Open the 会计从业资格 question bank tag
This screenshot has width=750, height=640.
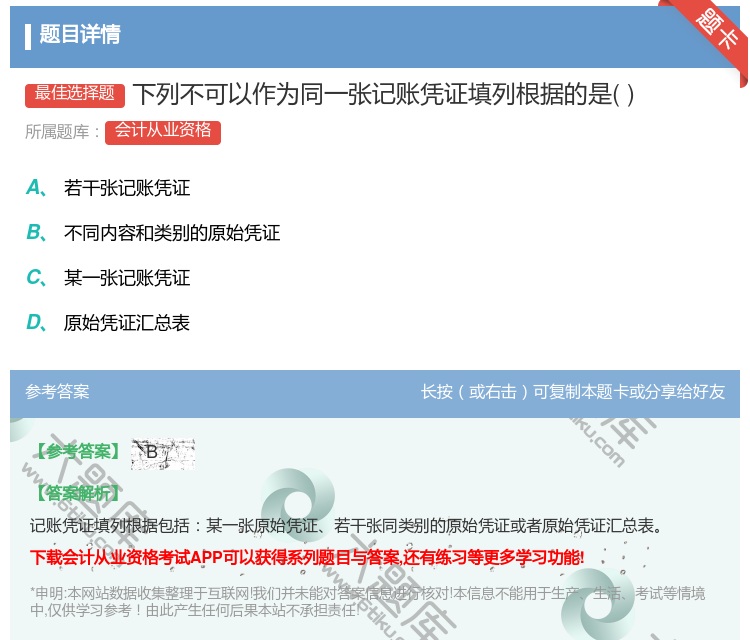163,132
